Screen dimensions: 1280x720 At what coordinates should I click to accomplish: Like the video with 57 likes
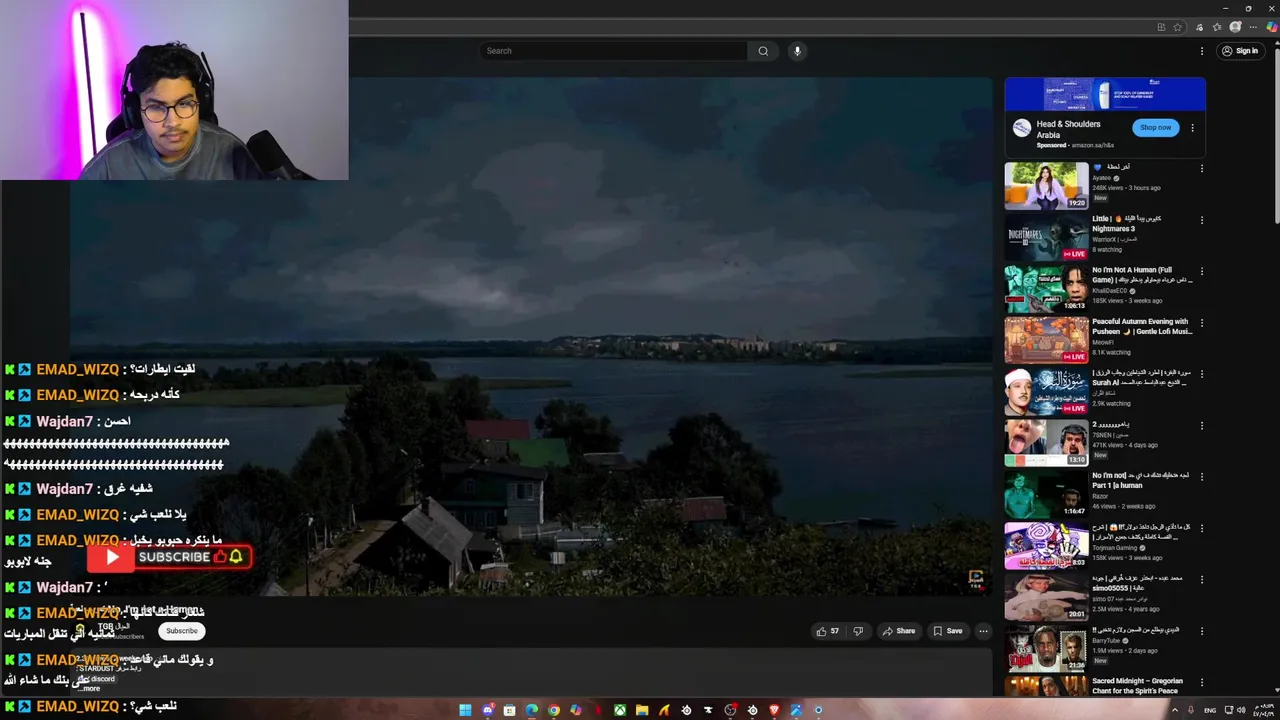827,631
